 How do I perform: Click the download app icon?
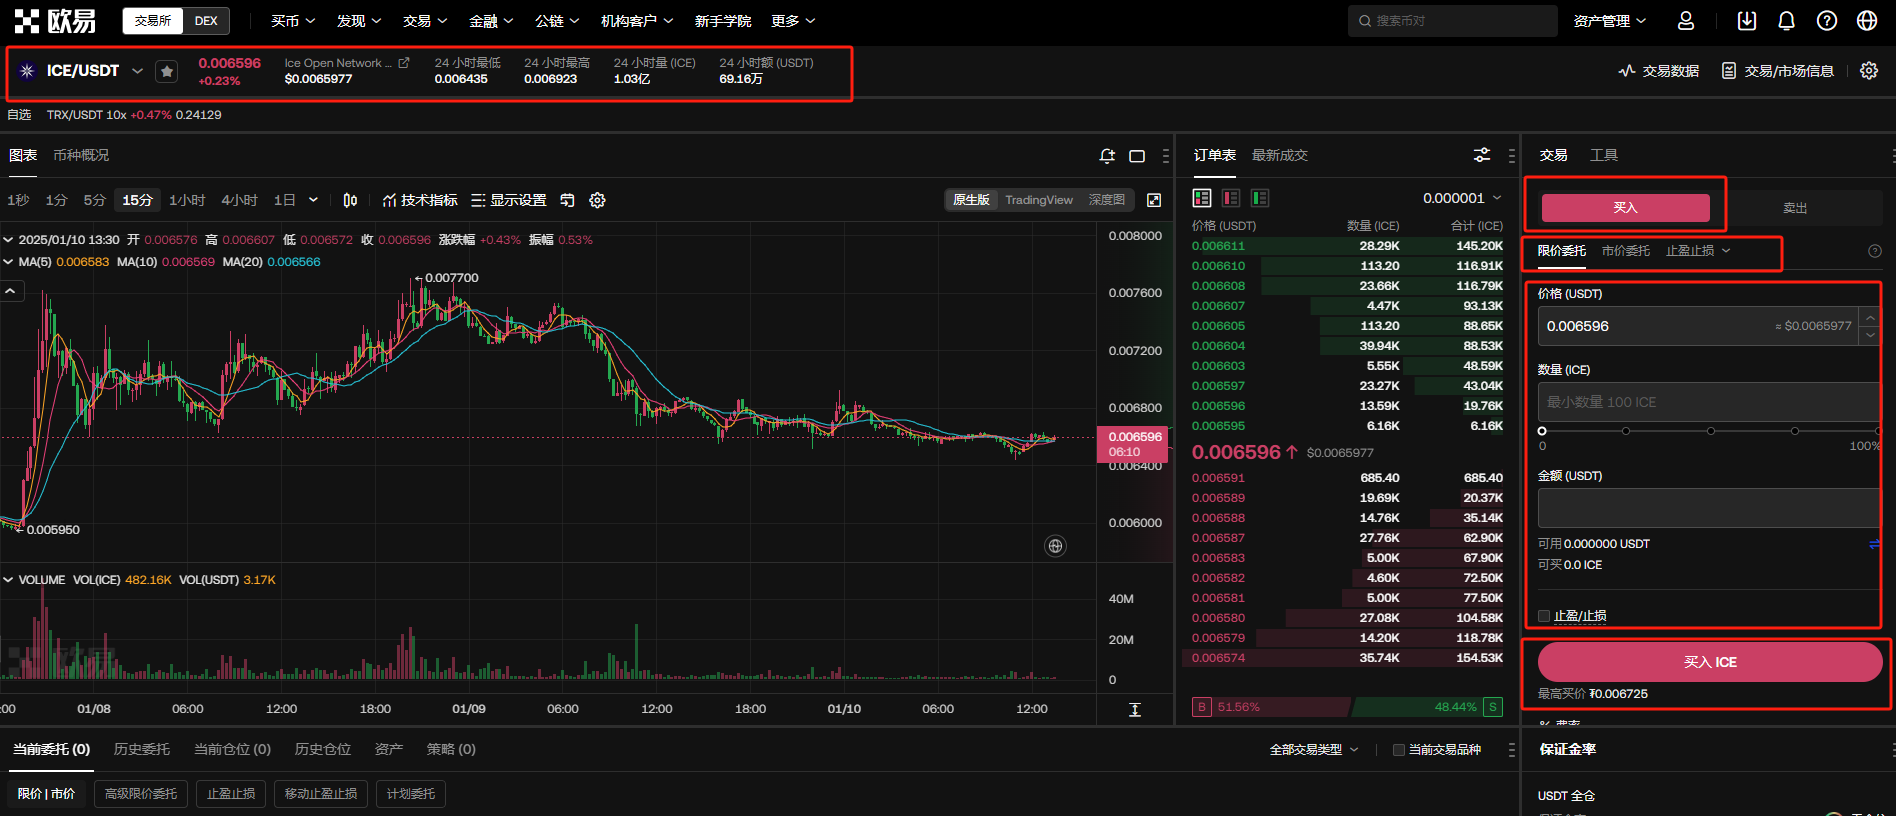coord(1746,21)
